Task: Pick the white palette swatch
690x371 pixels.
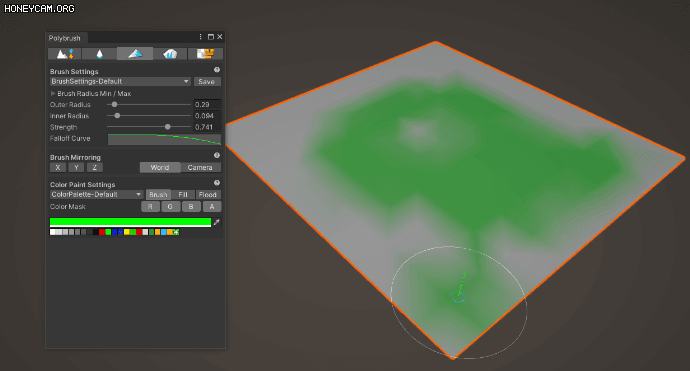Action: (x=53, y=232)
